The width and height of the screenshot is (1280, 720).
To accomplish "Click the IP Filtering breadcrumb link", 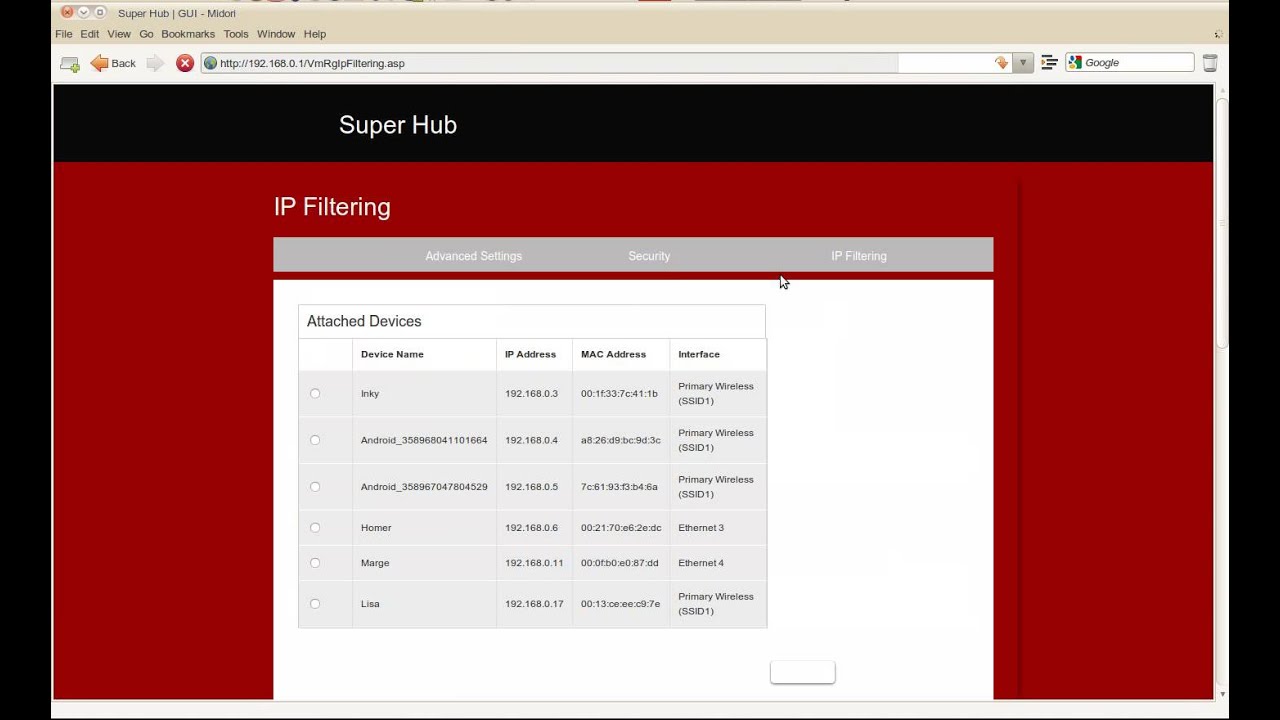I will click(x=859, y=256).
